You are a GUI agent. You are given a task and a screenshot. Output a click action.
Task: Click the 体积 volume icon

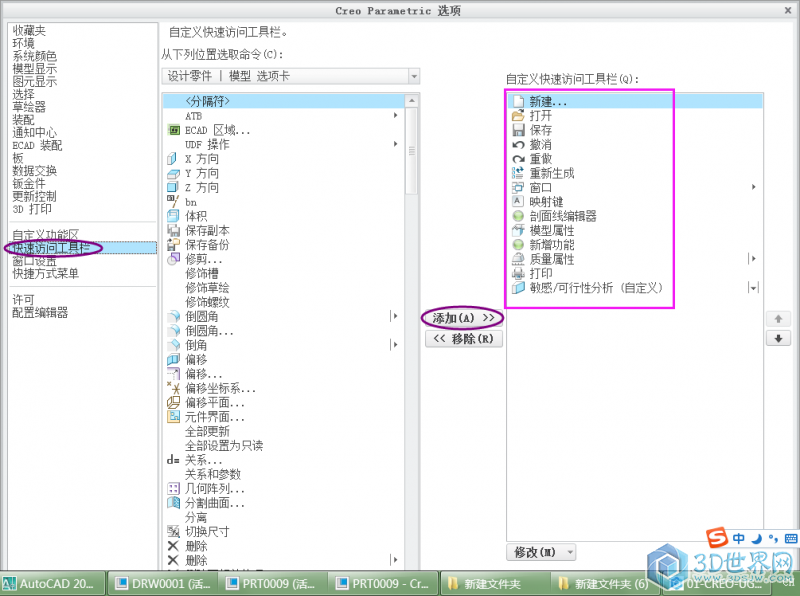pos(173,216)
